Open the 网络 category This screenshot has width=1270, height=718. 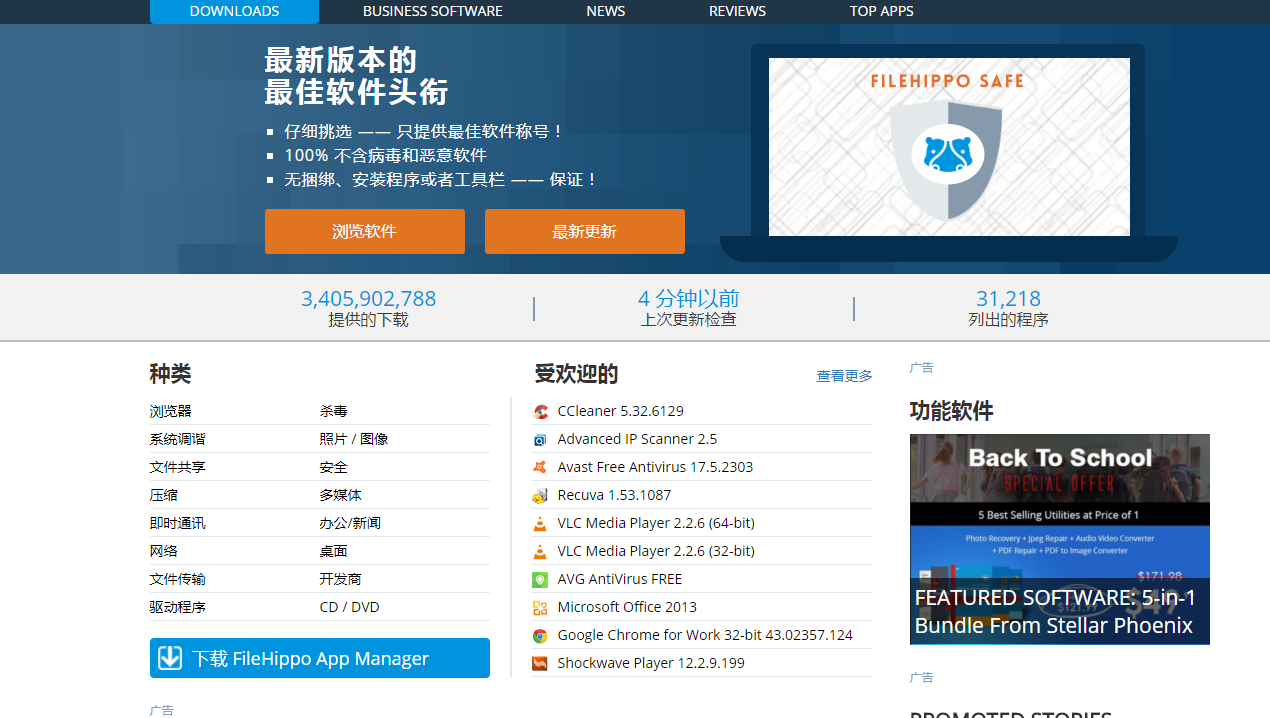[x=164, y=551]
